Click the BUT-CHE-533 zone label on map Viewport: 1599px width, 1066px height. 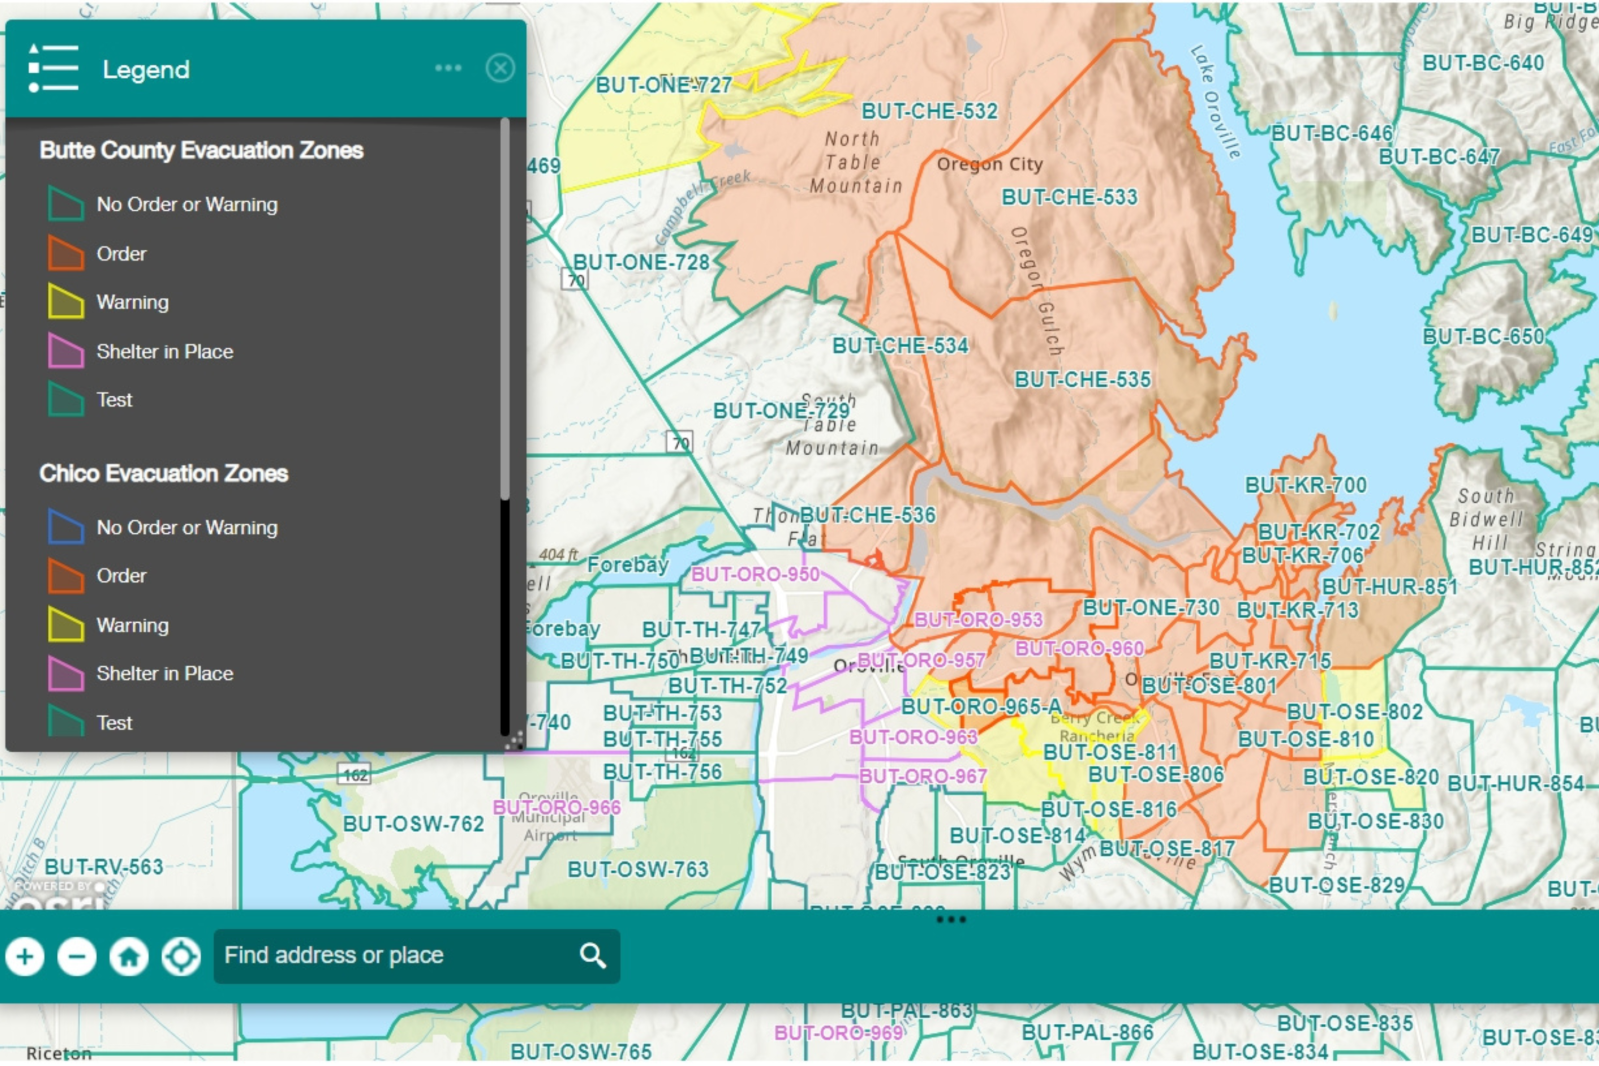[1069, 197]
